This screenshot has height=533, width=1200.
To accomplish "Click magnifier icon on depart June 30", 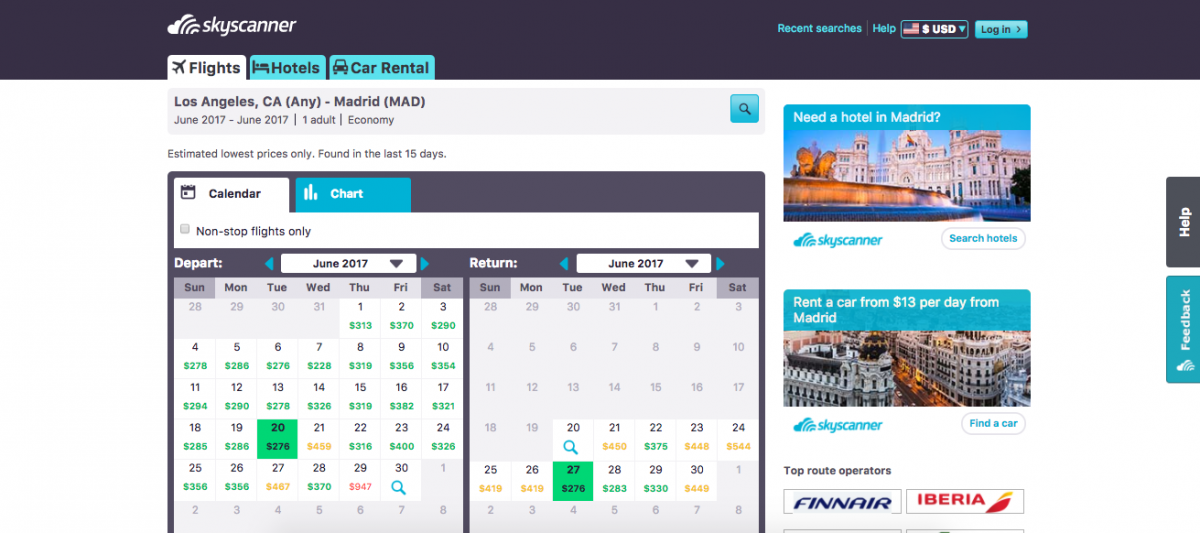I will click(399, 487).
